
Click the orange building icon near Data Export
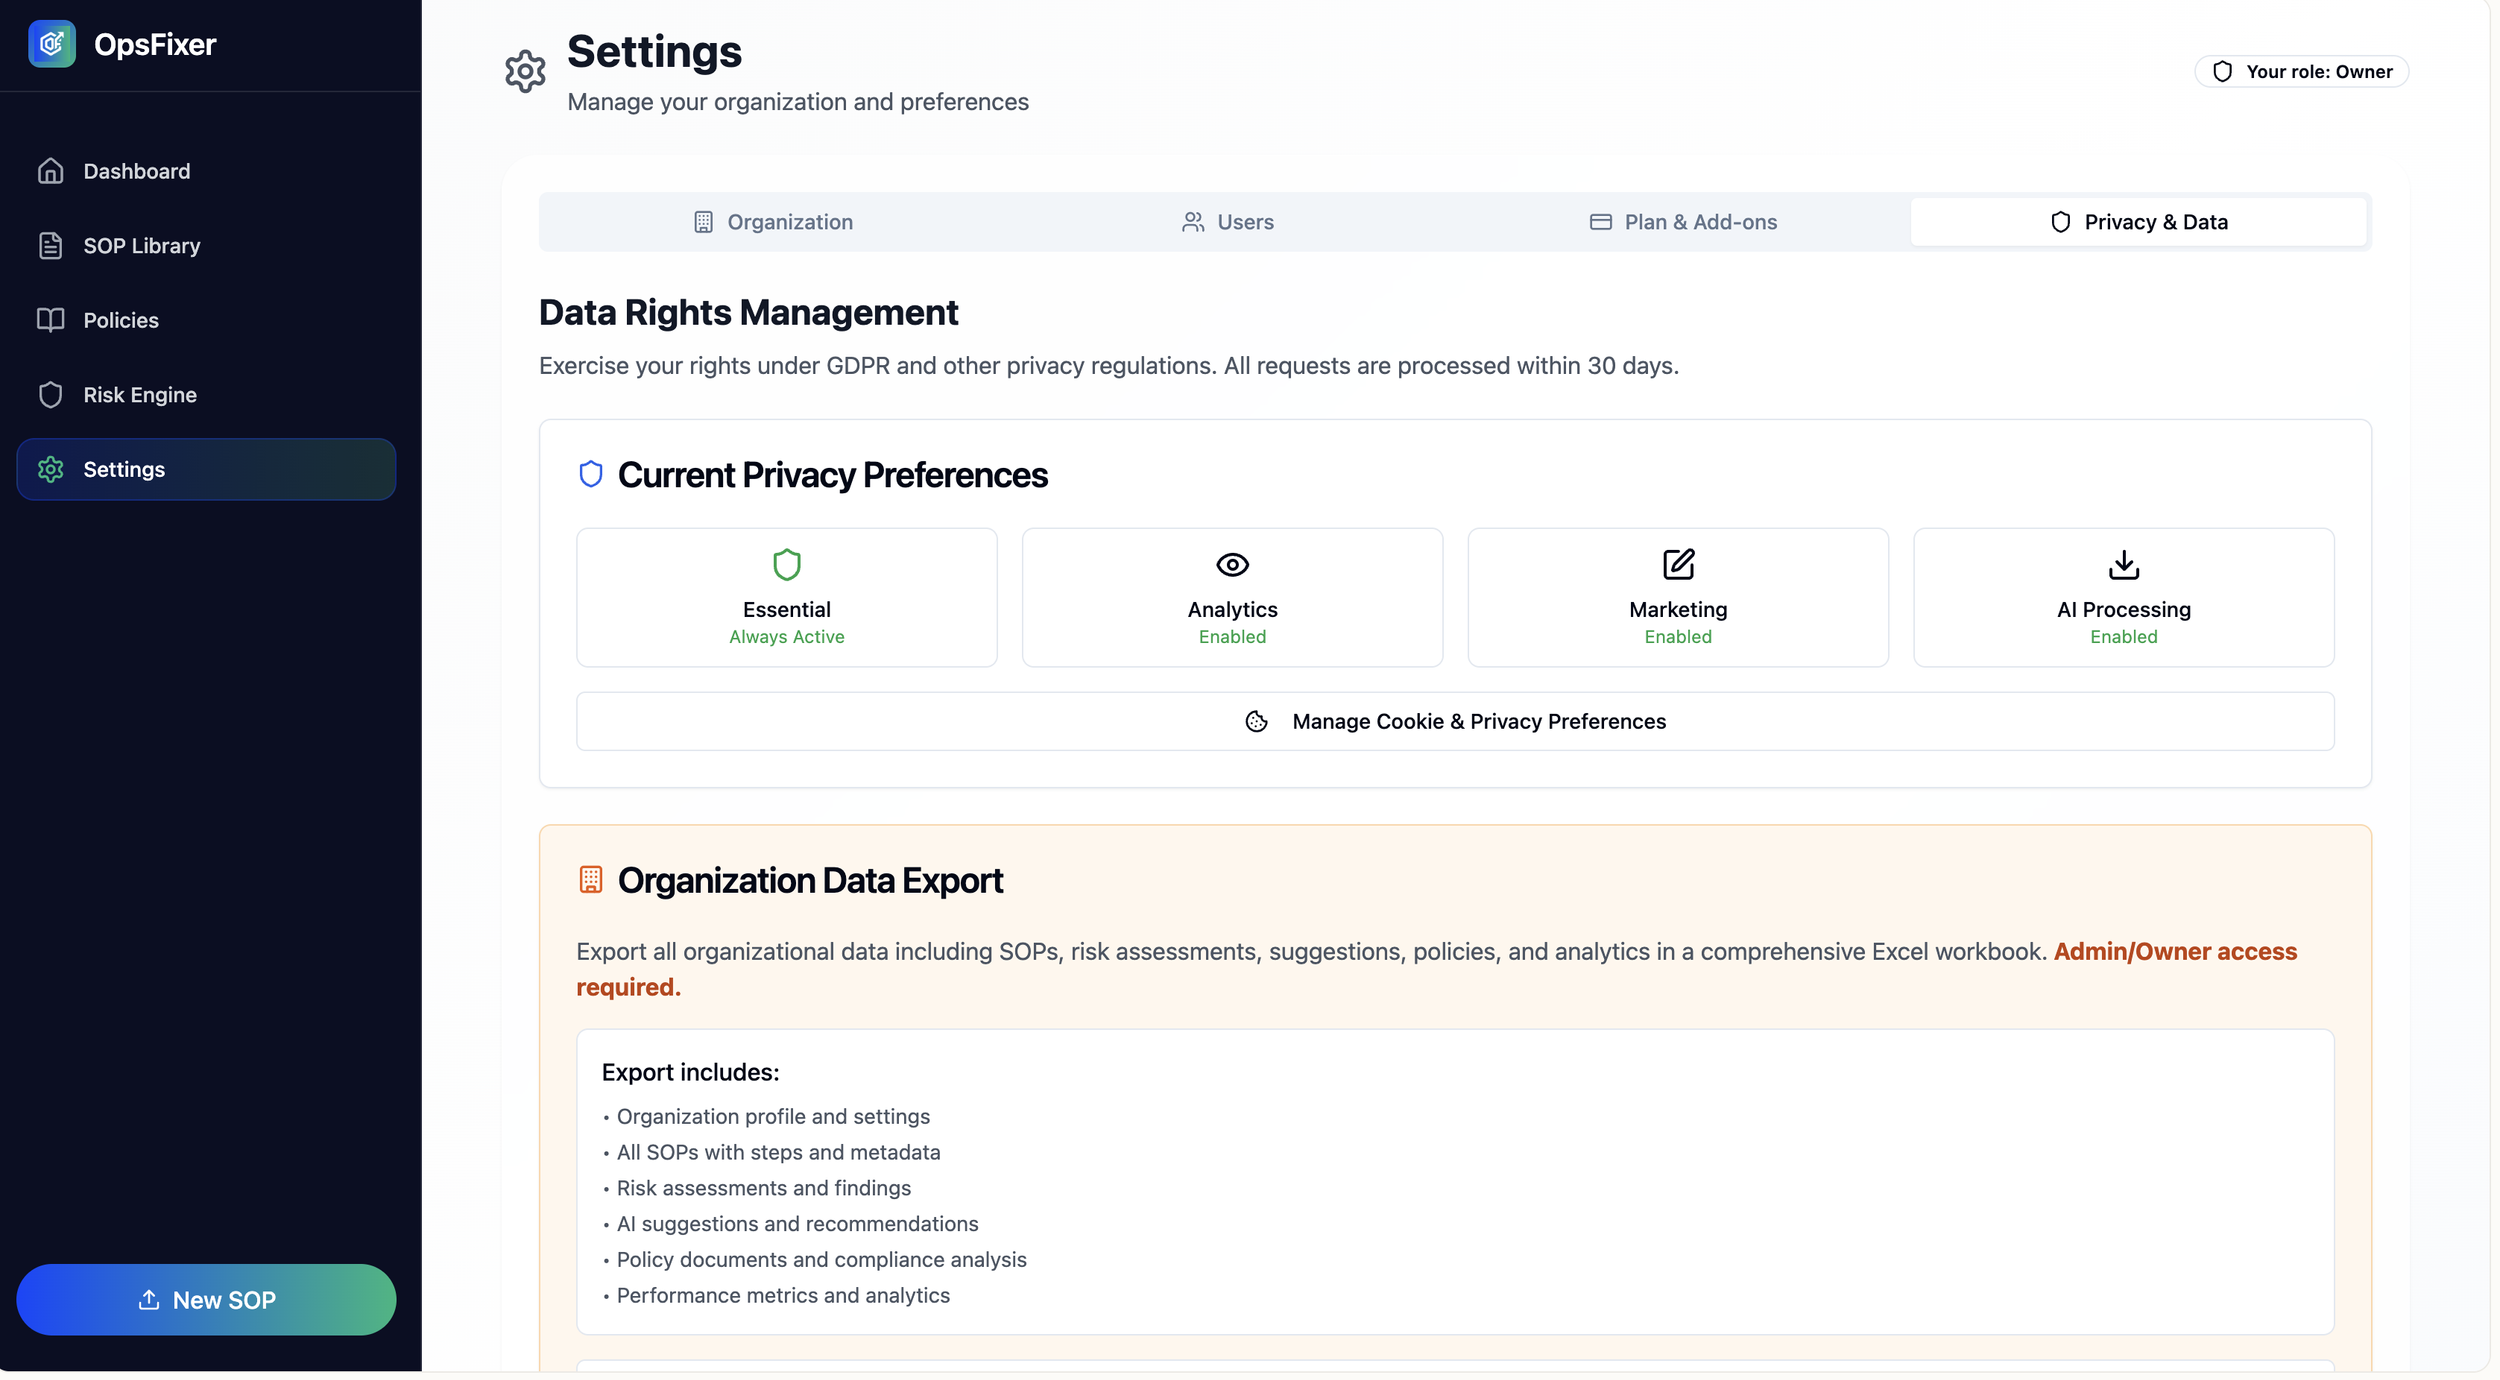pos(591,879)
